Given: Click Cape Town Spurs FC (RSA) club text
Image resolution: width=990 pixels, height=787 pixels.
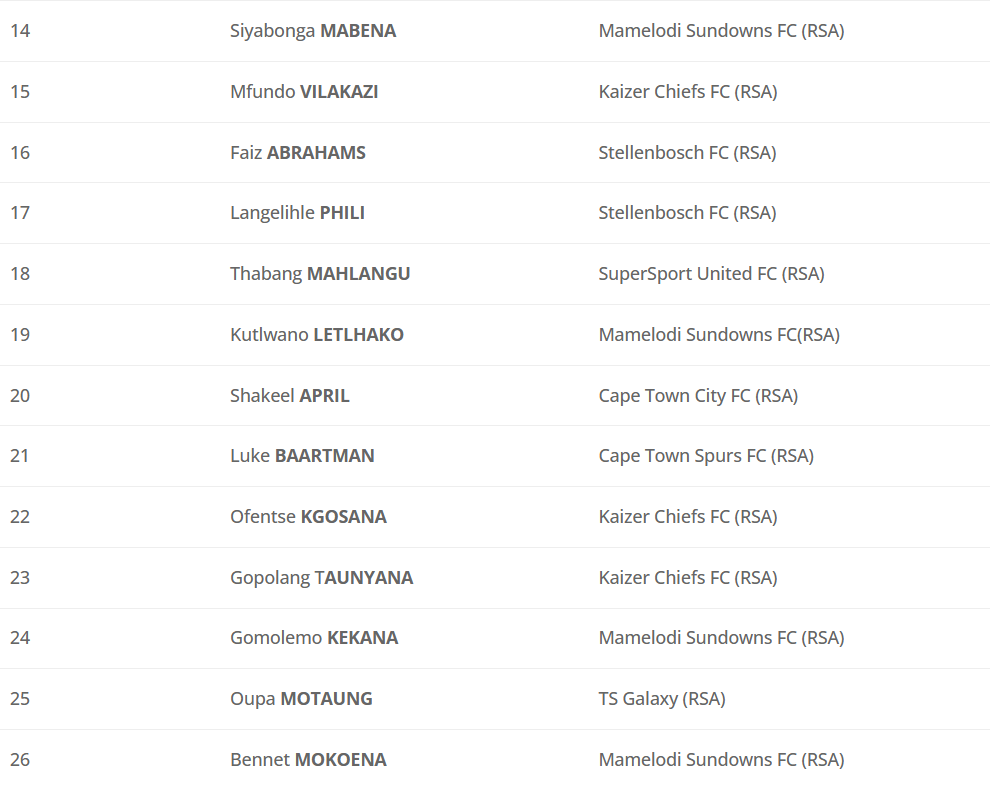Looking at the screenshot, I should [706, 456].
